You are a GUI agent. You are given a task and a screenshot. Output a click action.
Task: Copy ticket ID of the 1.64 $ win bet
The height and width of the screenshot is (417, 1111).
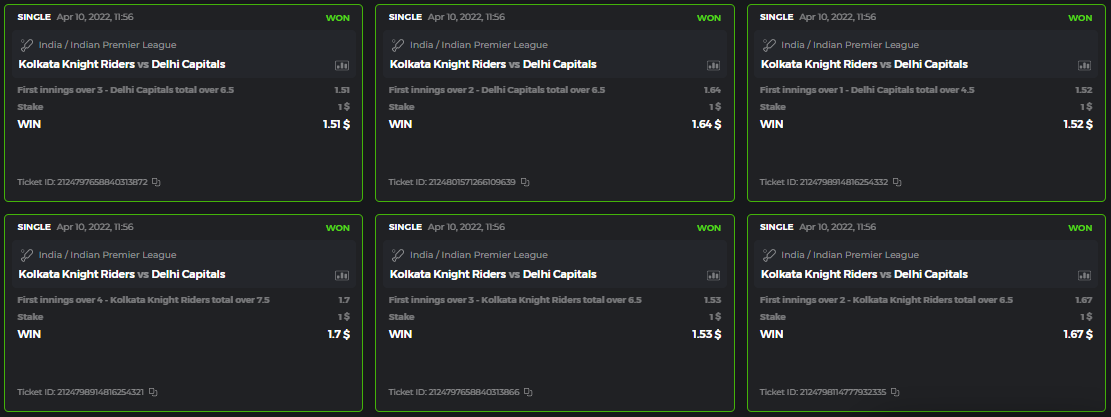pyautogui.click(x=525, y=182)
